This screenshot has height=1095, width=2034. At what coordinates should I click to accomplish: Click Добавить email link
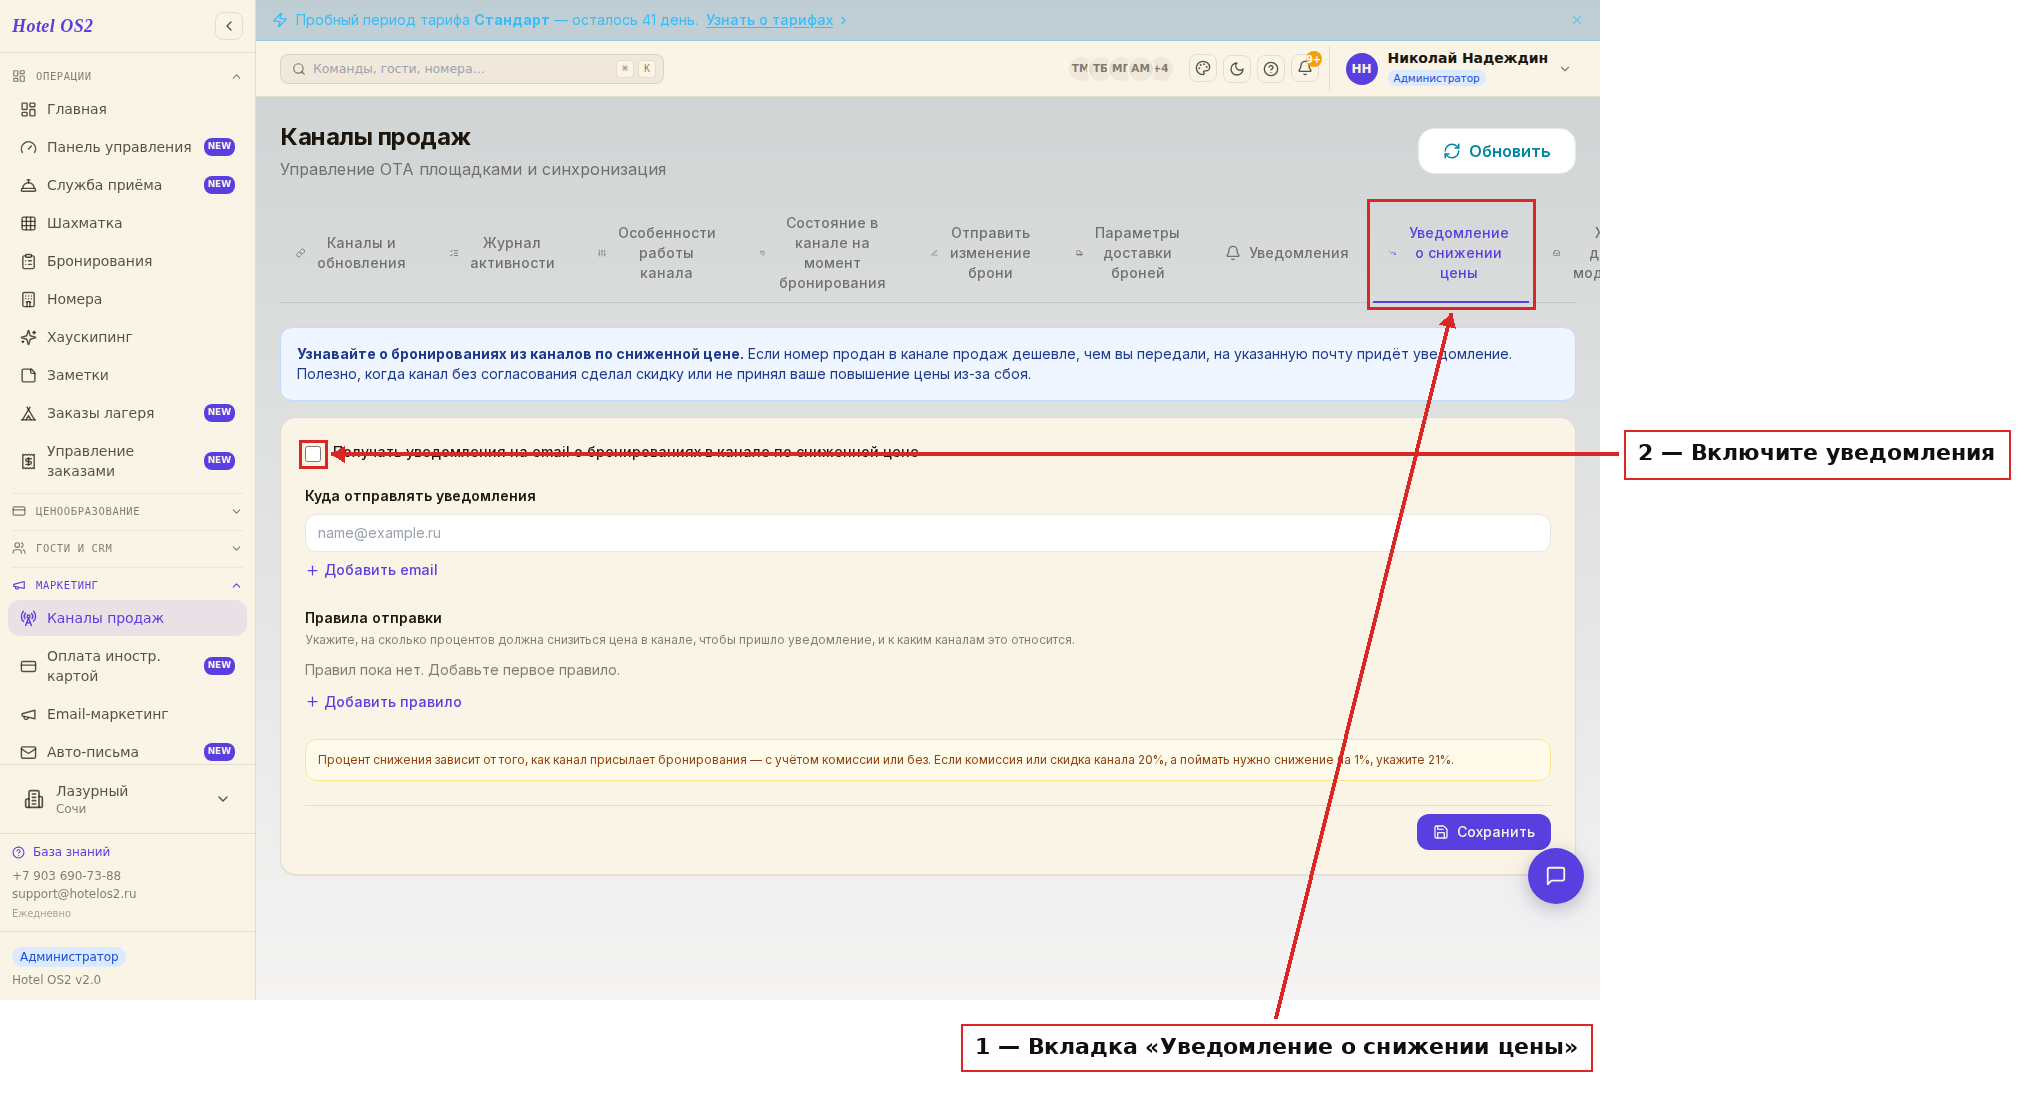coord(372,570)
